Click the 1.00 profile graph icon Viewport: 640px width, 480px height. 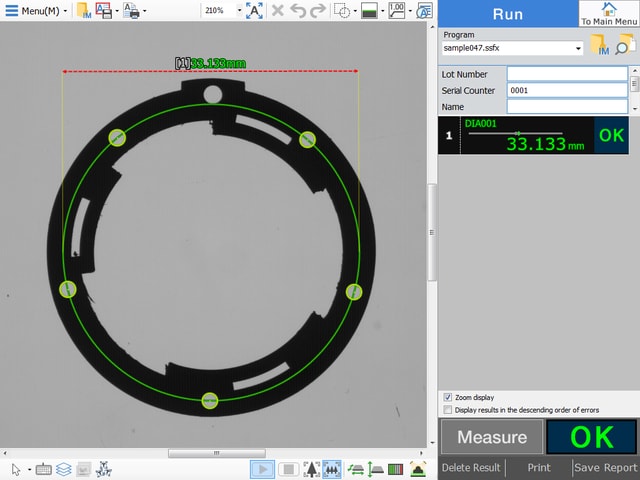tap(397, 11)
